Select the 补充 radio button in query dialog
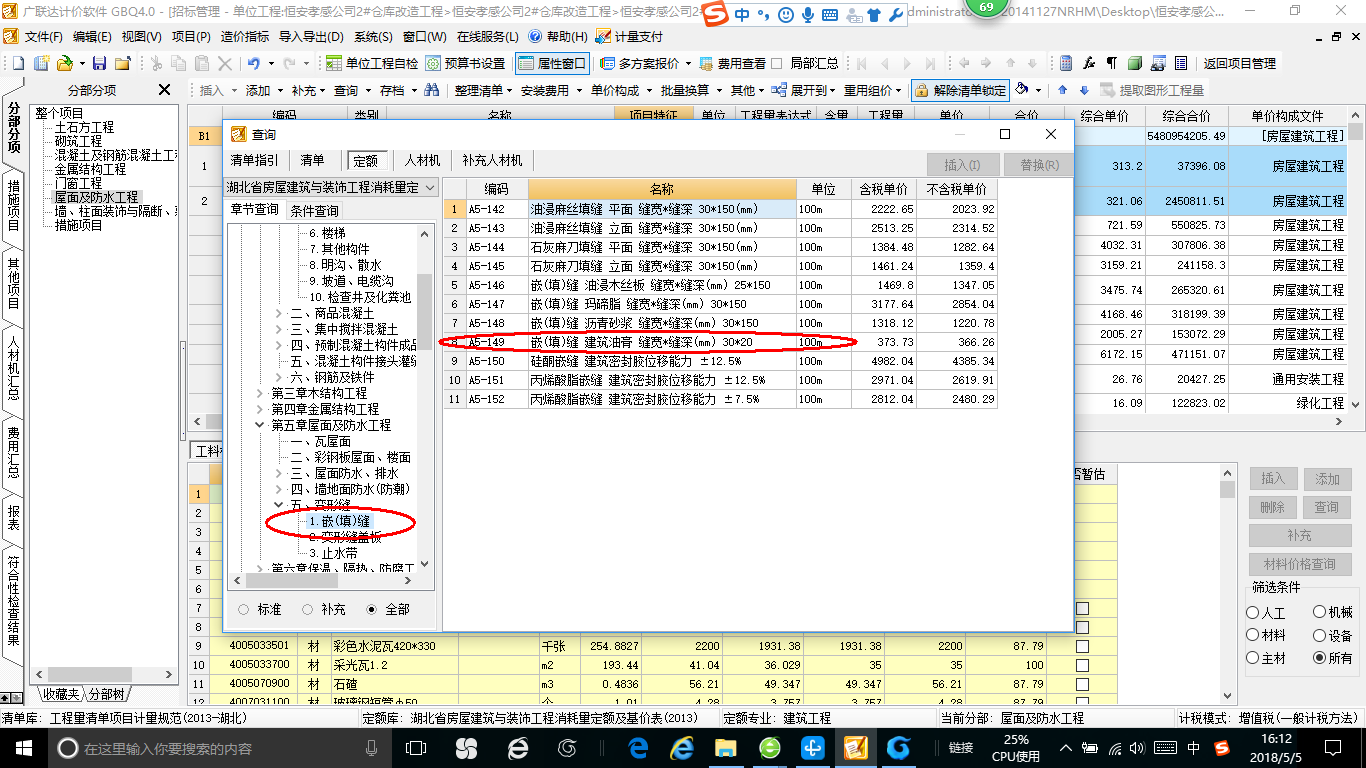Screen dimensions: 1366x768 tap(308, 609)
